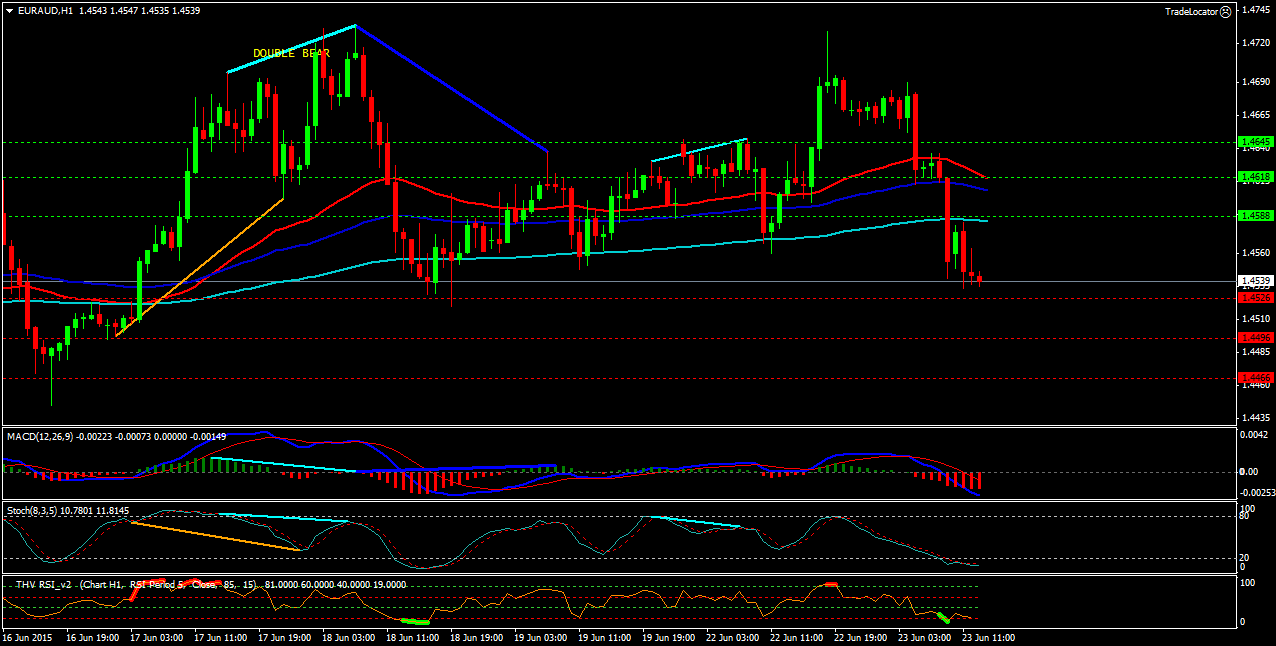Select the long blue descending trendline on price chart

pyautogui.click(x=452, y=88)
